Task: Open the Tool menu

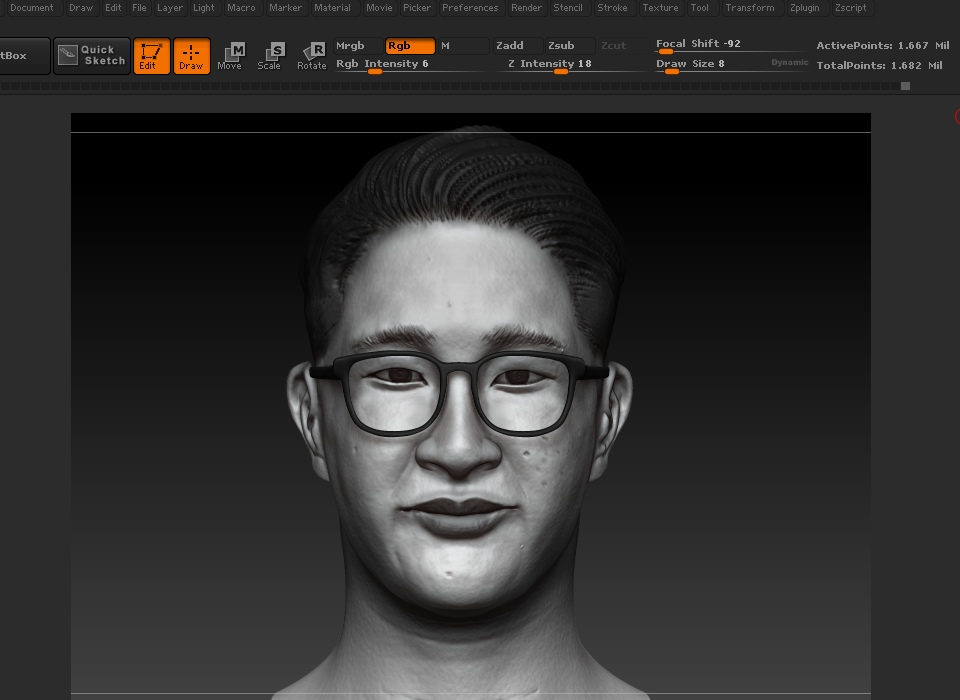Action: [x=699, y=7]
